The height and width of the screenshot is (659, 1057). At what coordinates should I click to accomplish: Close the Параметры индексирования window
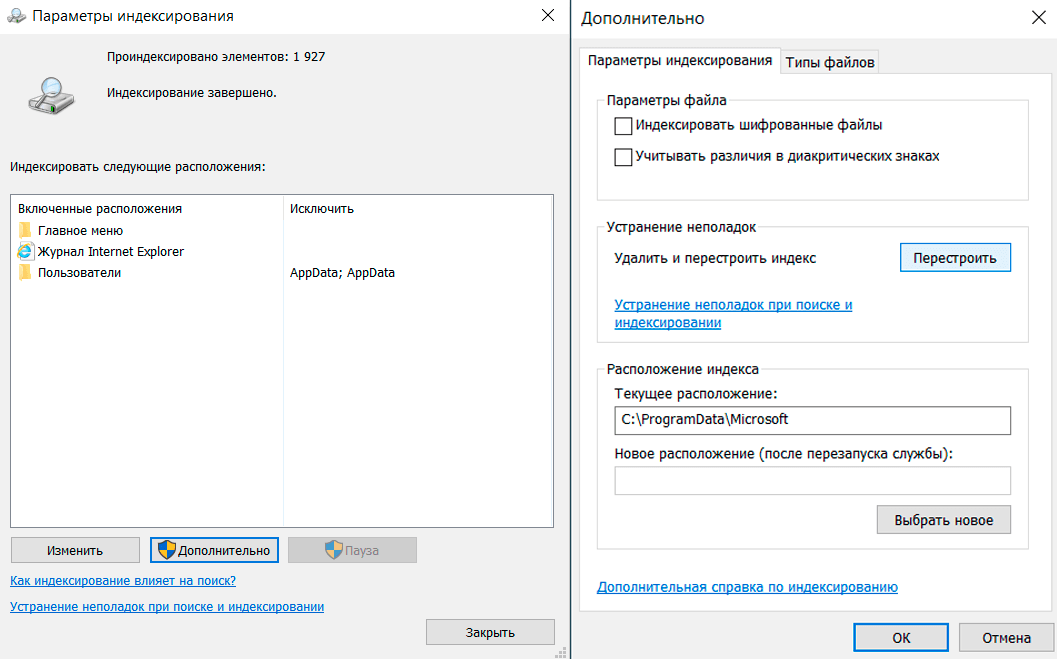(548, 15)
